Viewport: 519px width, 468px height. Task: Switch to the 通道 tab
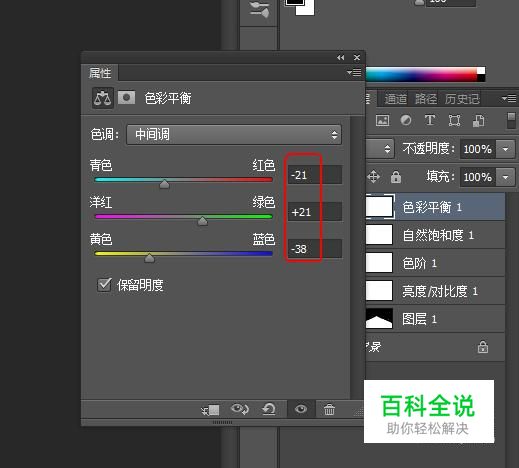coord(396,99)
